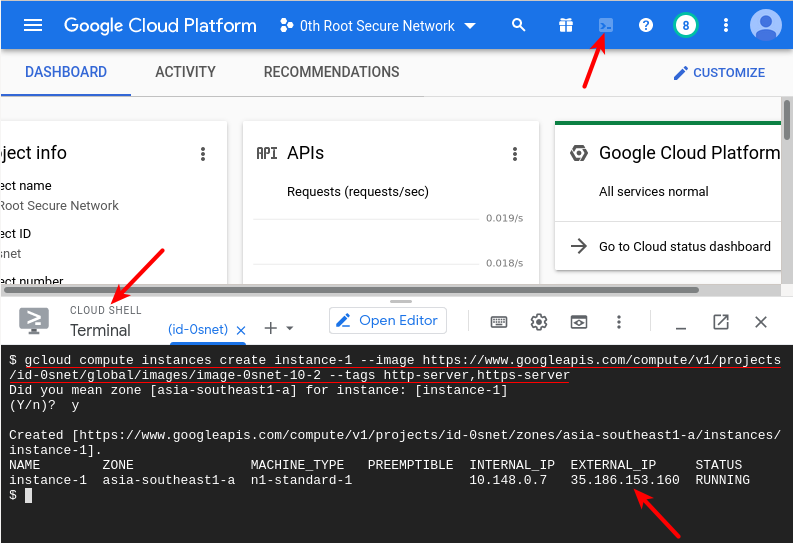793x543 pixels.
Task: Activate Cloud Shell from top bar
Action: (605, 25)
